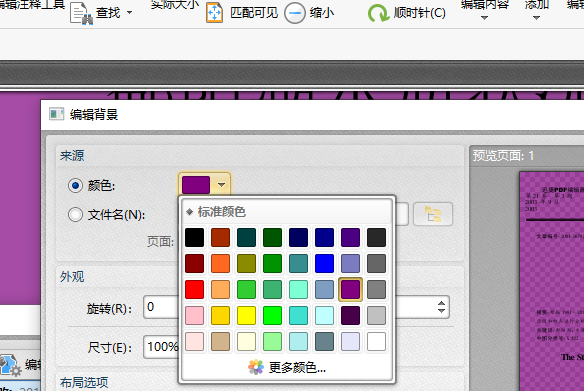
Task: Click the preview page thumbnail
Action: click(552, 281)
